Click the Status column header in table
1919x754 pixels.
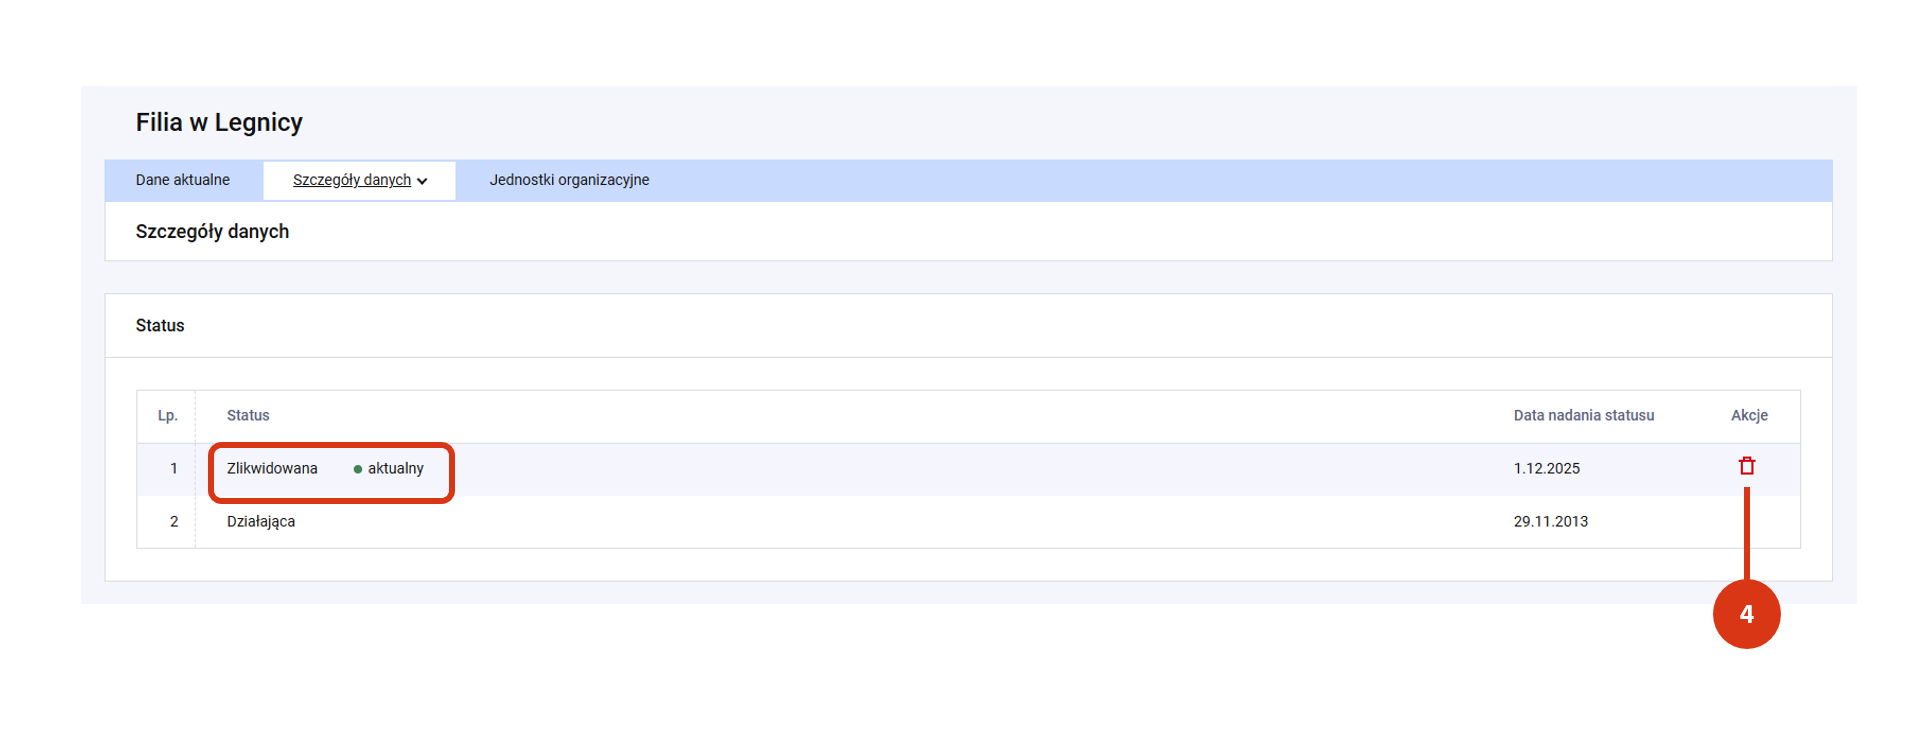pos(248,415)
